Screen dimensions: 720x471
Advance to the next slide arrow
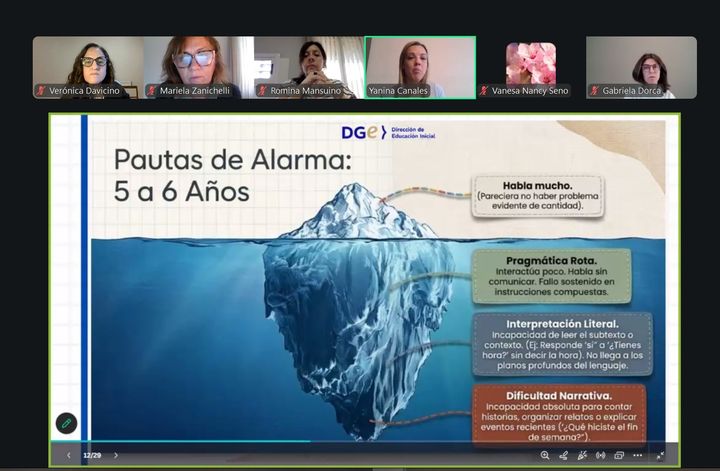click(116, 455)
